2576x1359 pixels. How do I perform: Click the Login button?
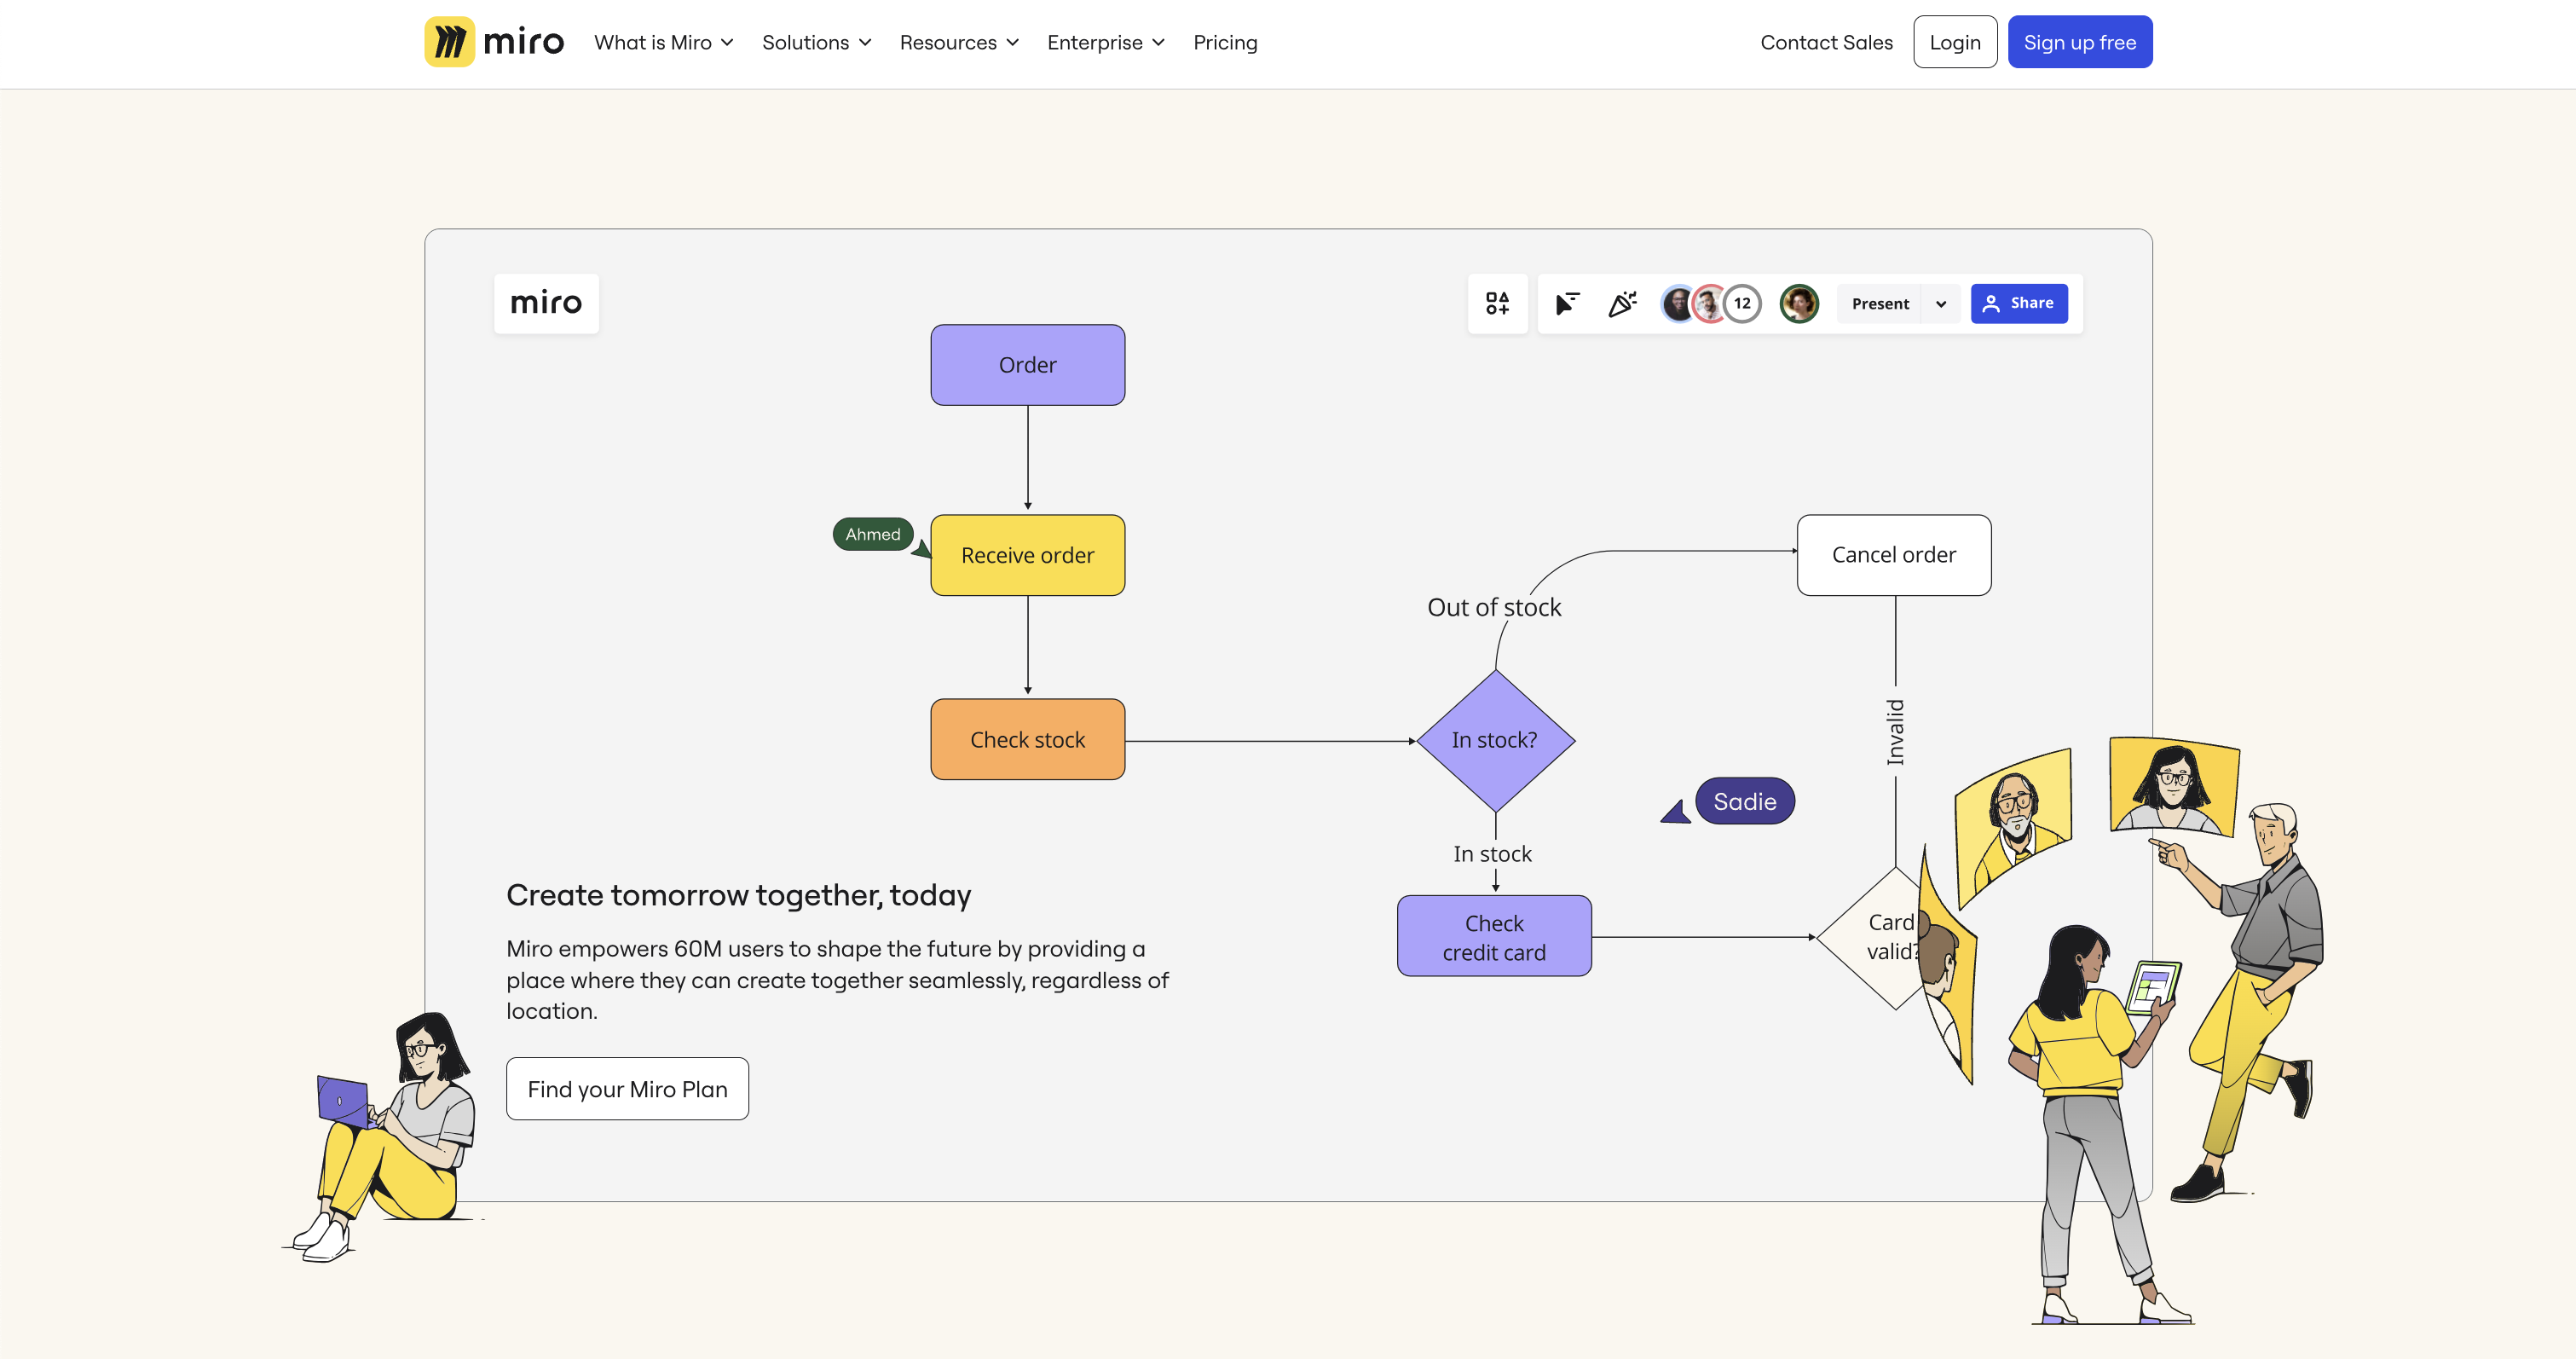[1955, 42]
